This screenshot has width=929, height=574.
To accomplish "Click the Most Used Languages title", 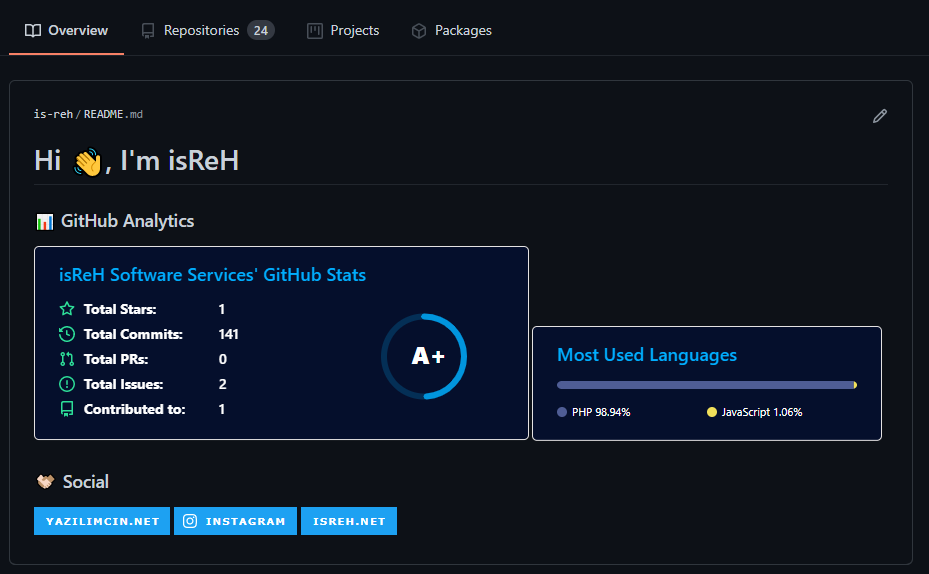I will [x=647, y=355].
